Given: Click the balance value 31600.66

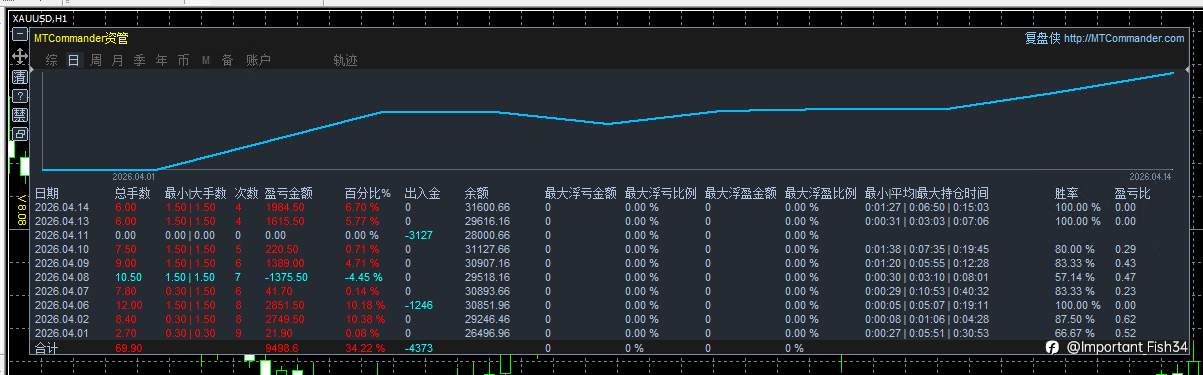Looking at the screenshot, I should click(x=487, y=207).
